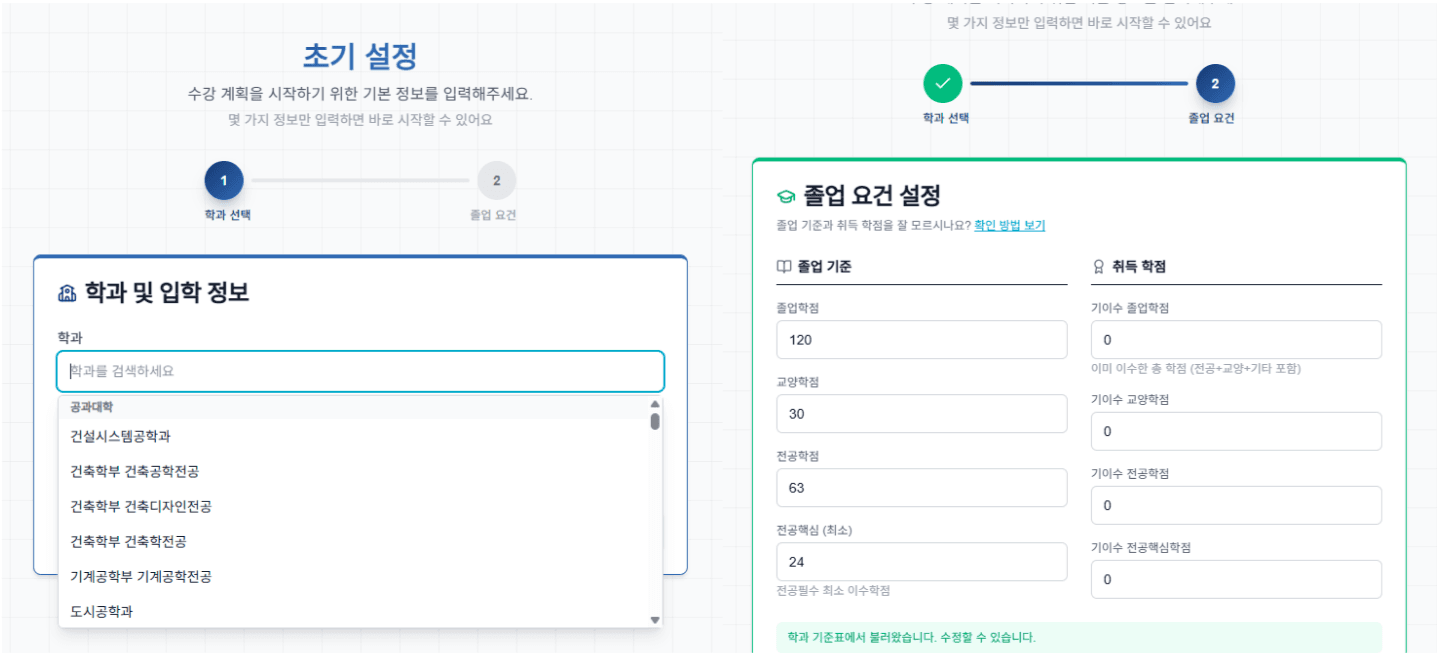Select 도시공학과 from the department list
The height and width of the screenshot is (658, 1437).
101,611
